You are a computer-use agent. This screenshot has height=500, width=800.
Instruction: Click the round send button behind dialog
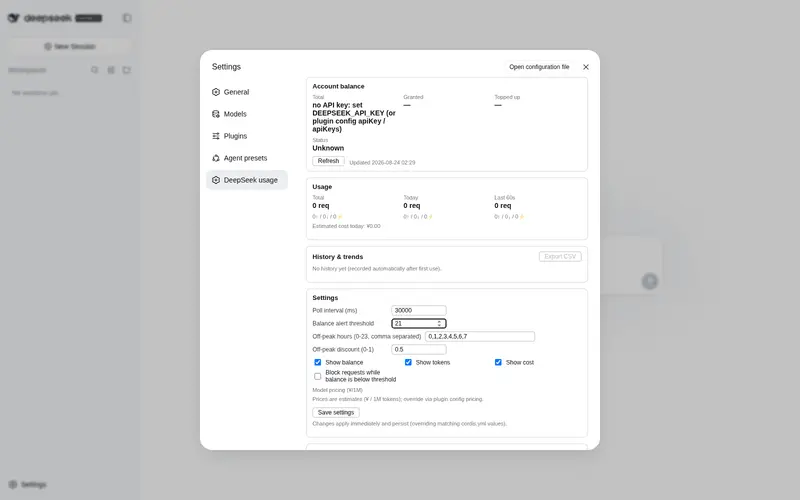649,281
